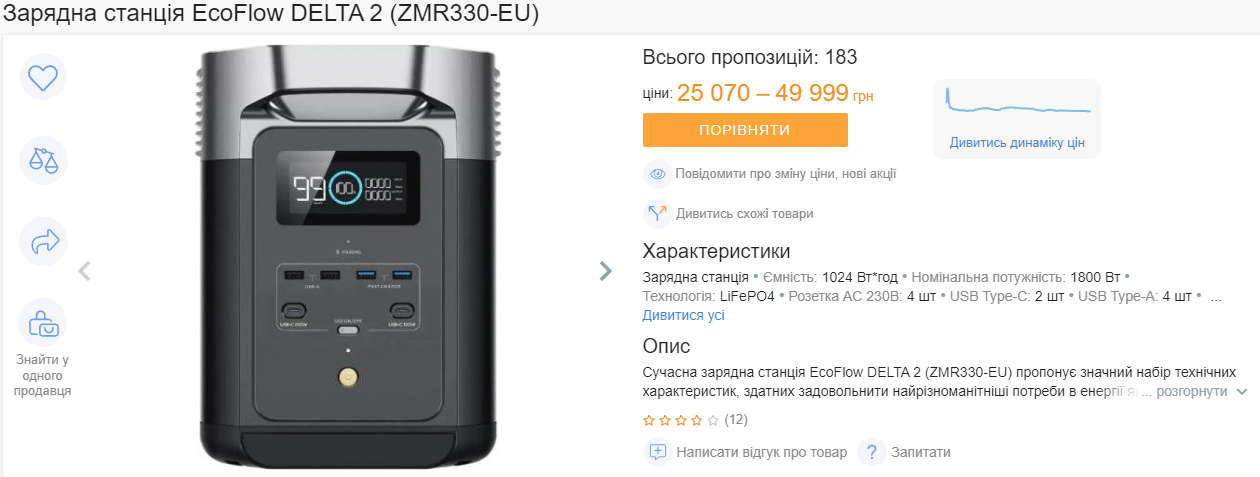Show next product image with right chevron

tap(605, 270)
